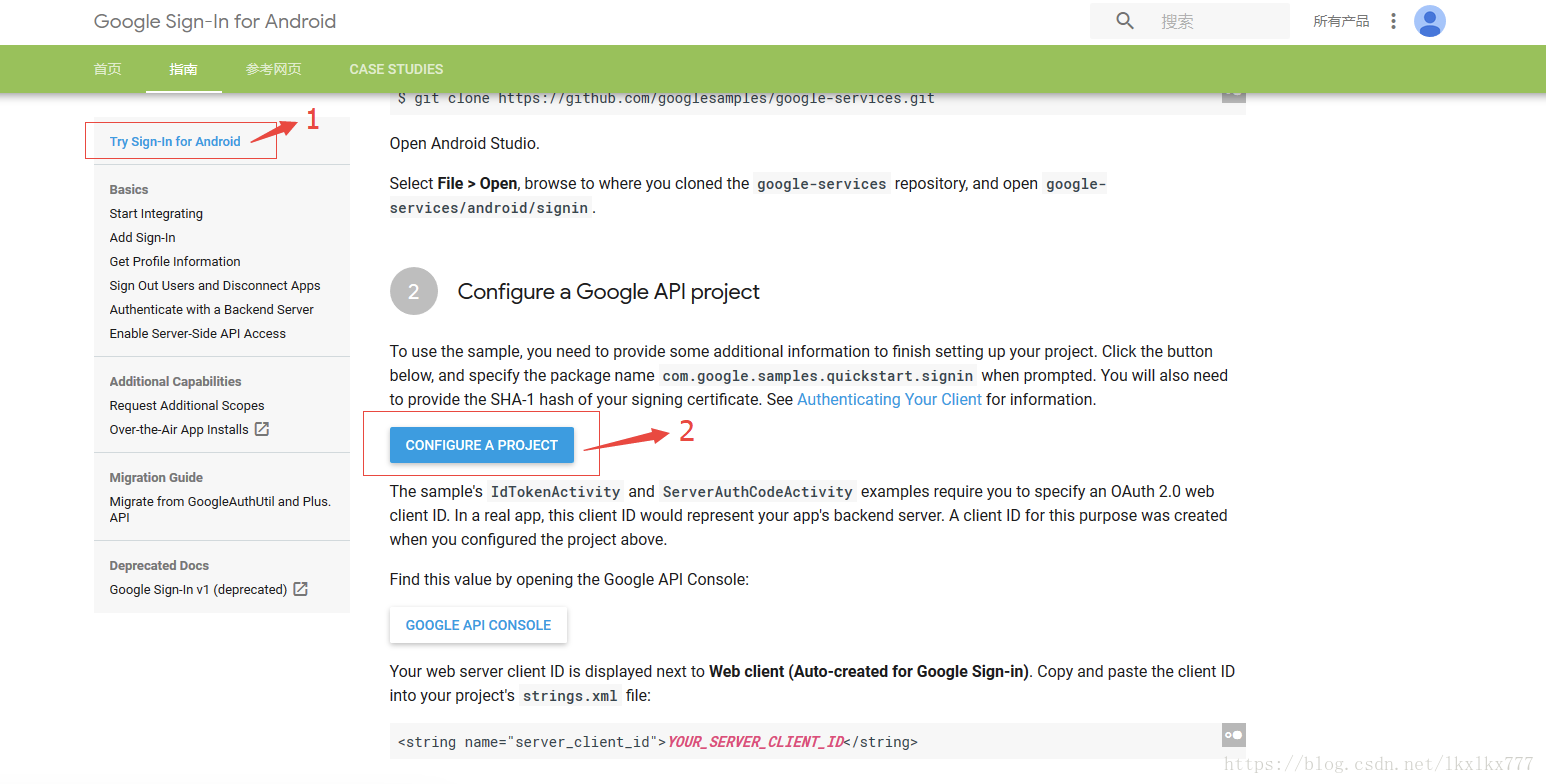
Task: Click the git clone command line
Action: [666, 98]
